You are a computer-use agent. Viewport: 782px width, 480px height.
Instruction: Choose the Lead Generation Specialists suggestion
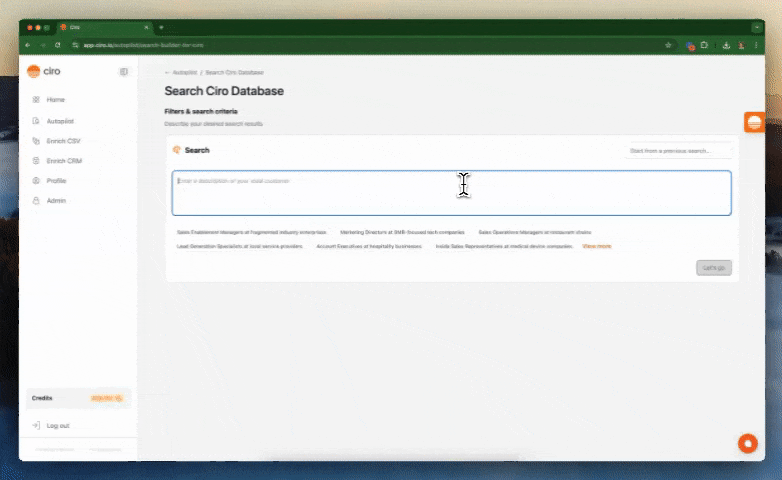point(239,246)
